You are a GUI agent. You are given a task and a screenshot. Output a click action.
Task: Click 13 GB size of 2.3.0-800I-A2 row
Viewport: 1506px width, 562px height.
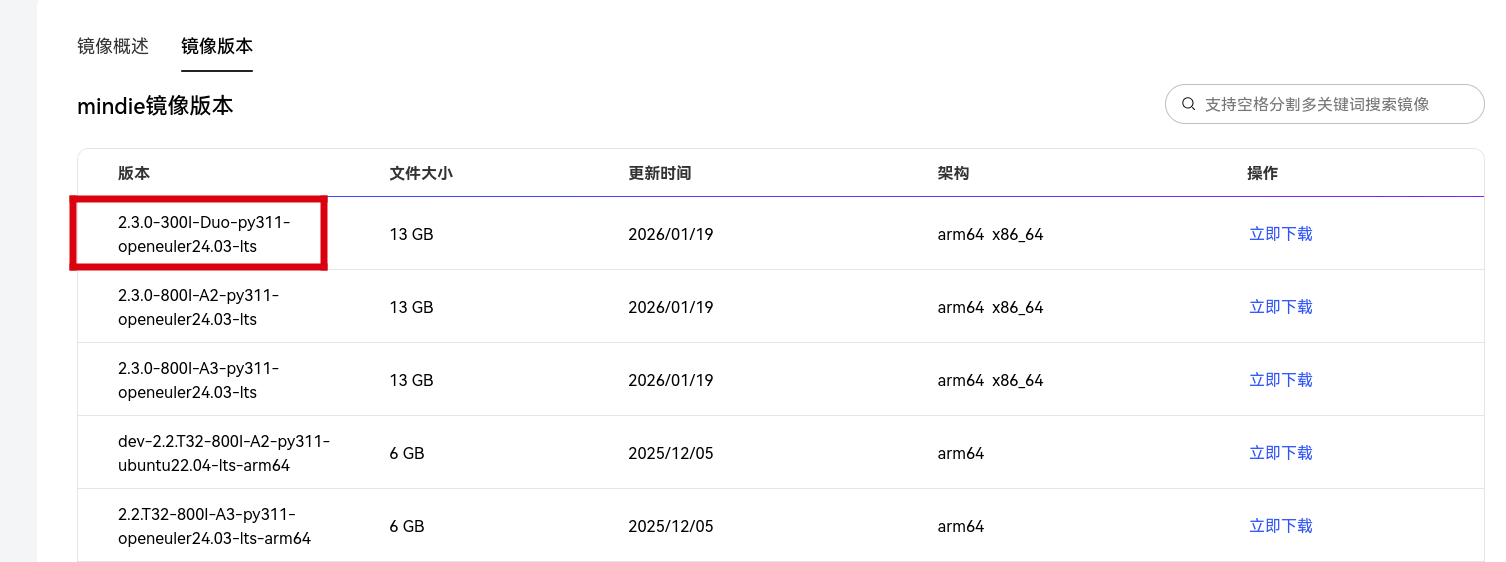click(x=411, y=307)
